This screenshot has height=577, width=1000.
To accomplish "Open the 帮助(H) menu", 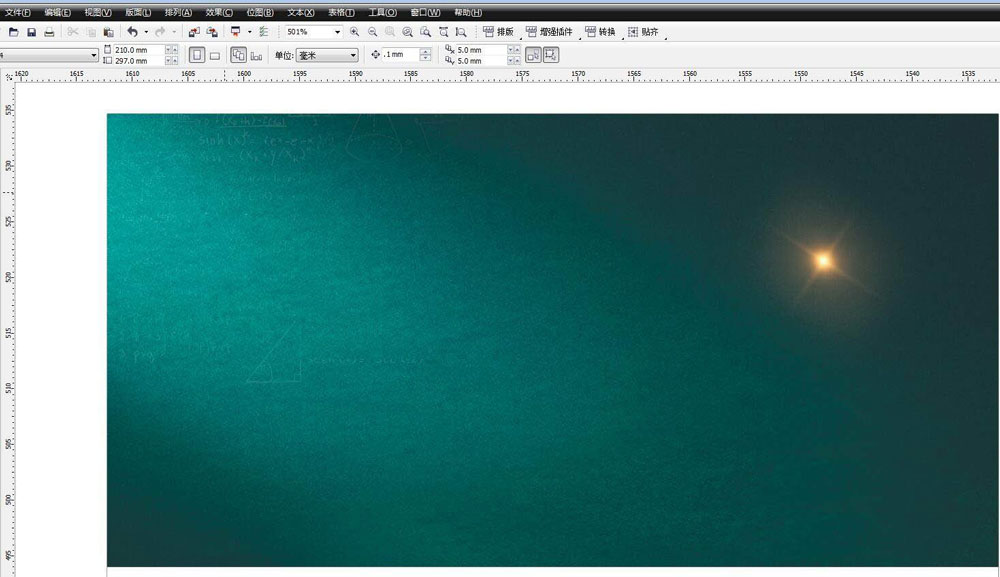I will 467,12.
